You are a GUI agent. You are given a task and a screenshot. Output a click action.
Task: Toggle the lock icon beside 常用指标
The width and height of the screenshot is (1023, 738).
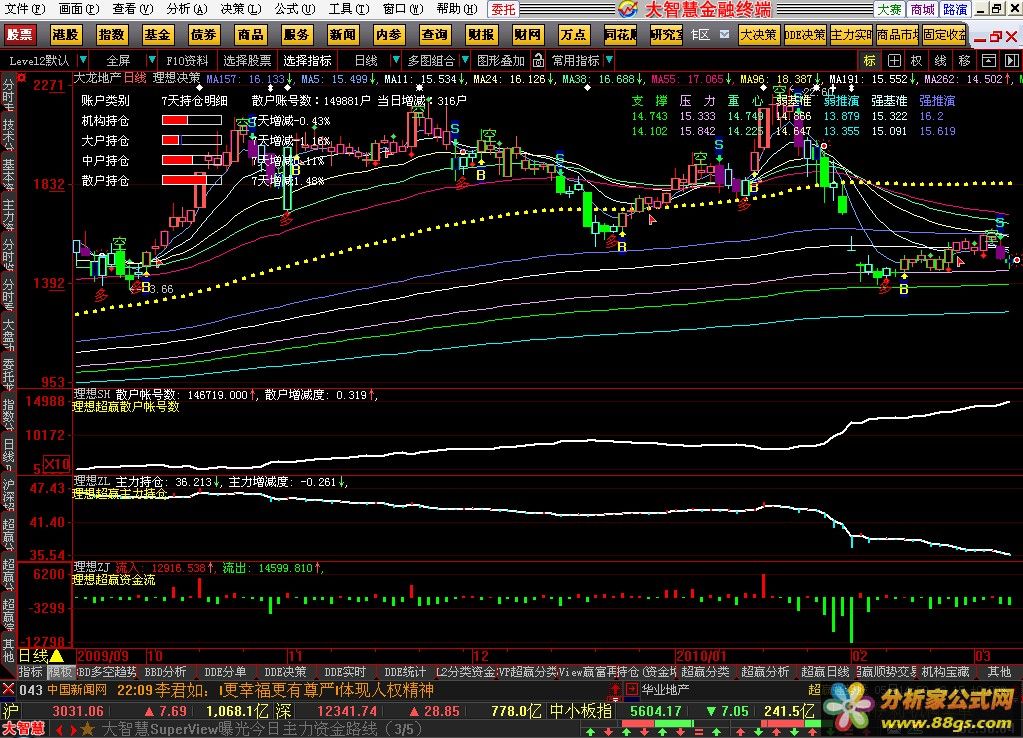click(x=538, y=61)
